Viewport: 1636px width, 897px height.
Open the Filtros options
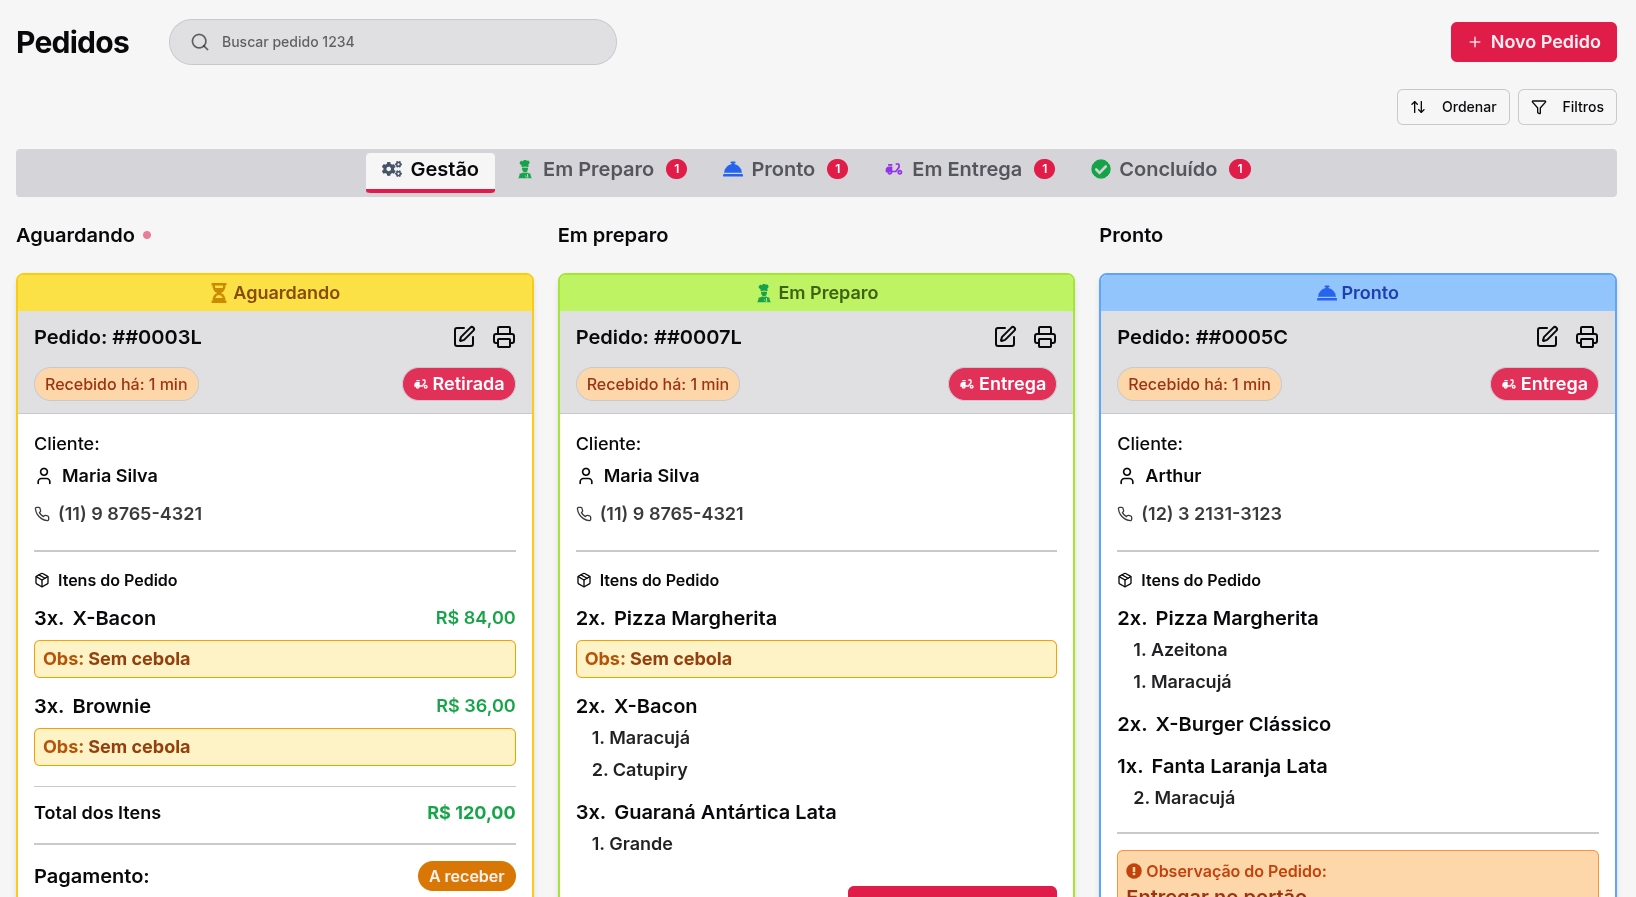click(x=1567, y=107)
